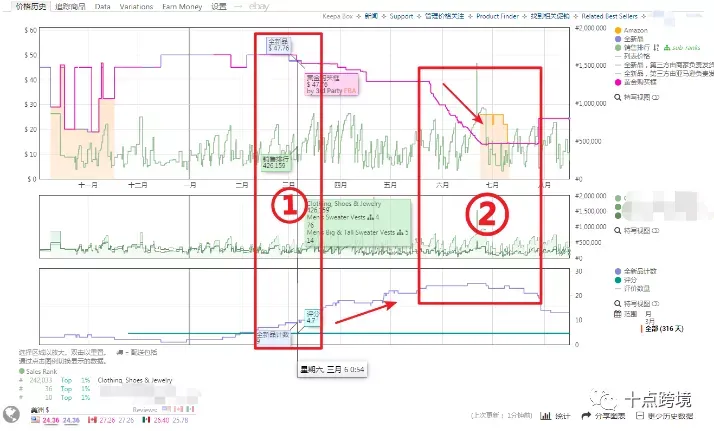Screen dimensions: 714x431
Task: Switch to the second tab, 追踪商品
Action: 70,6
